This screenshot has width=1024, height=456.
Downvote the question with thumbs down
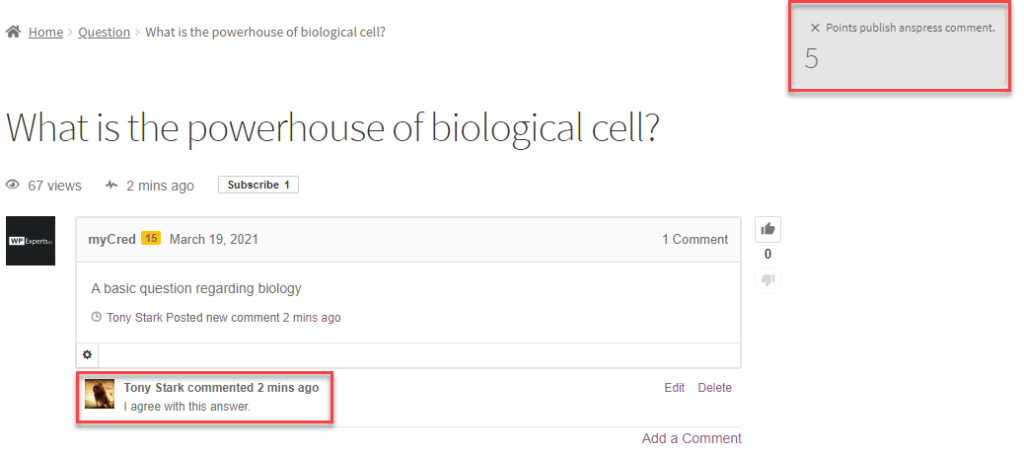(768, 280)
